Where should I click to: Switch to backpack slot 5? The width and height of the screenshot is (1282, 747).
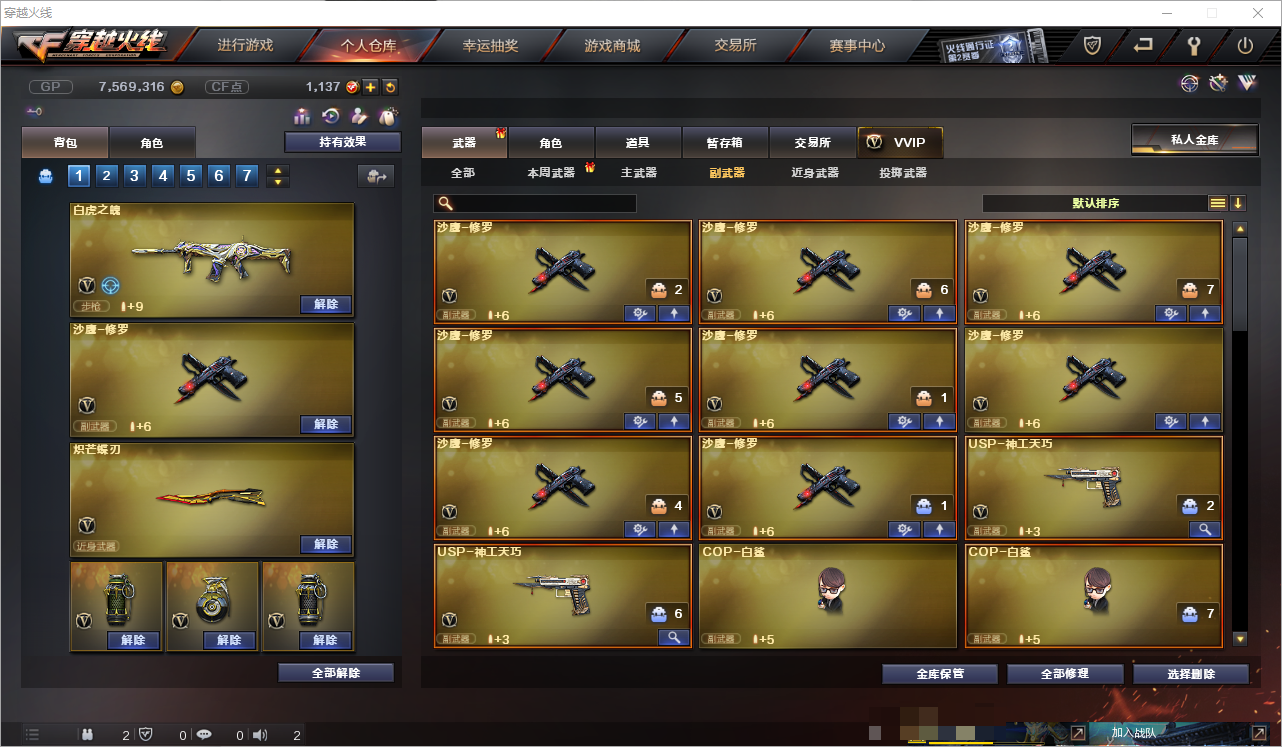pyautogui.click(x=191, y=176)
